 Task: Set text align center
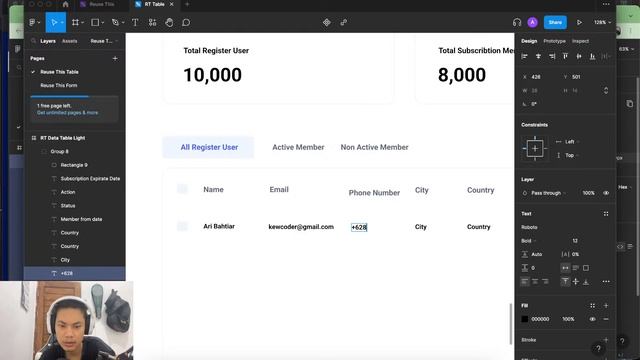[535, 281]
